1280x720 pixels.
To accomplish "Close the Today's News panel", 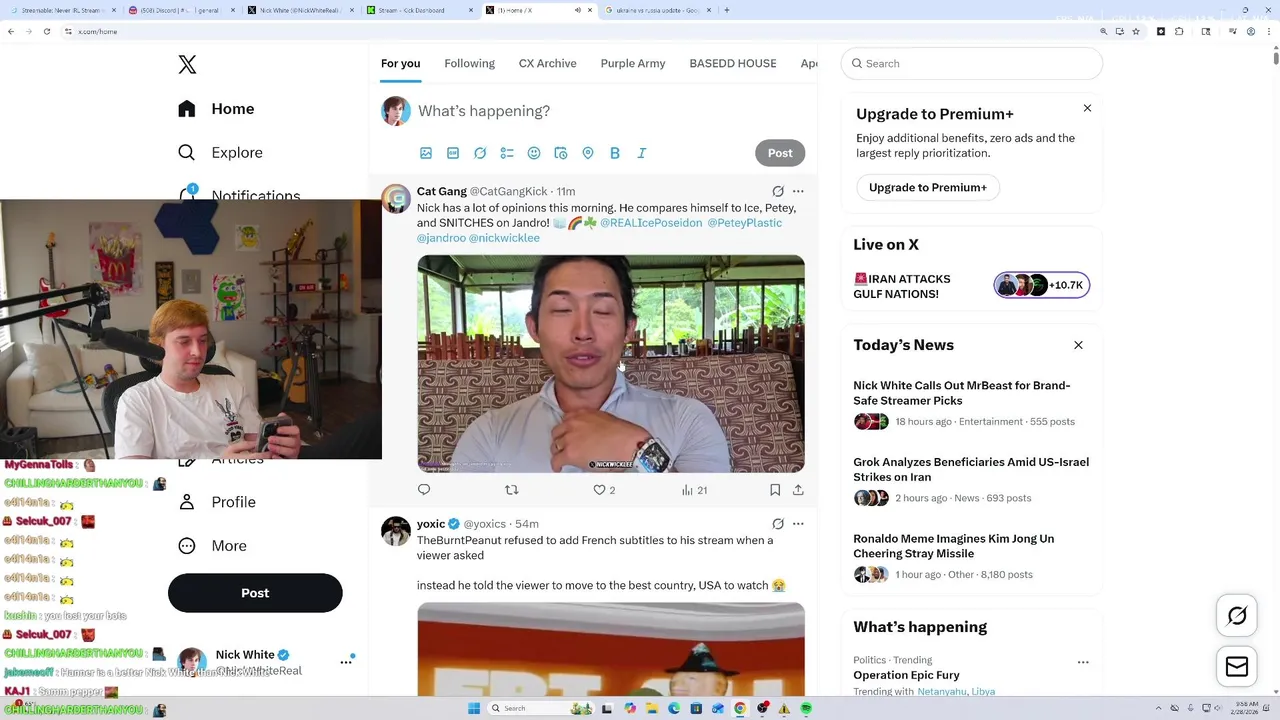I will pyautogui.click(x=1078, y=345).
